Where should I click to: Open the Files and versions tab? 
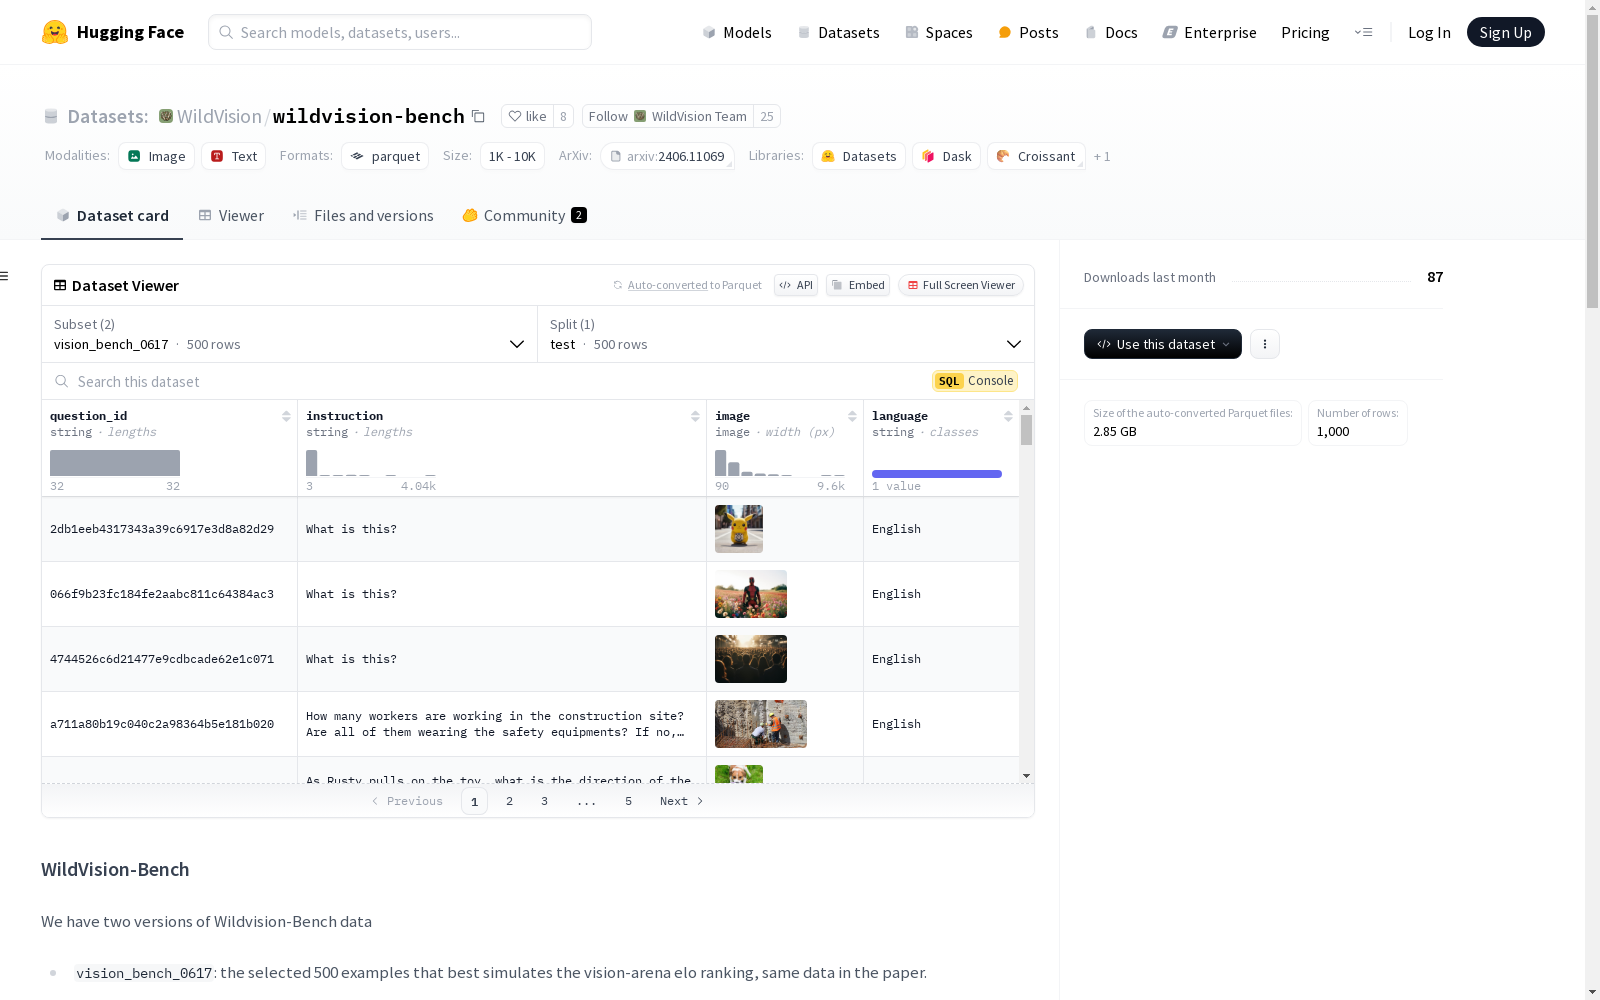click(x=363, y=216)
